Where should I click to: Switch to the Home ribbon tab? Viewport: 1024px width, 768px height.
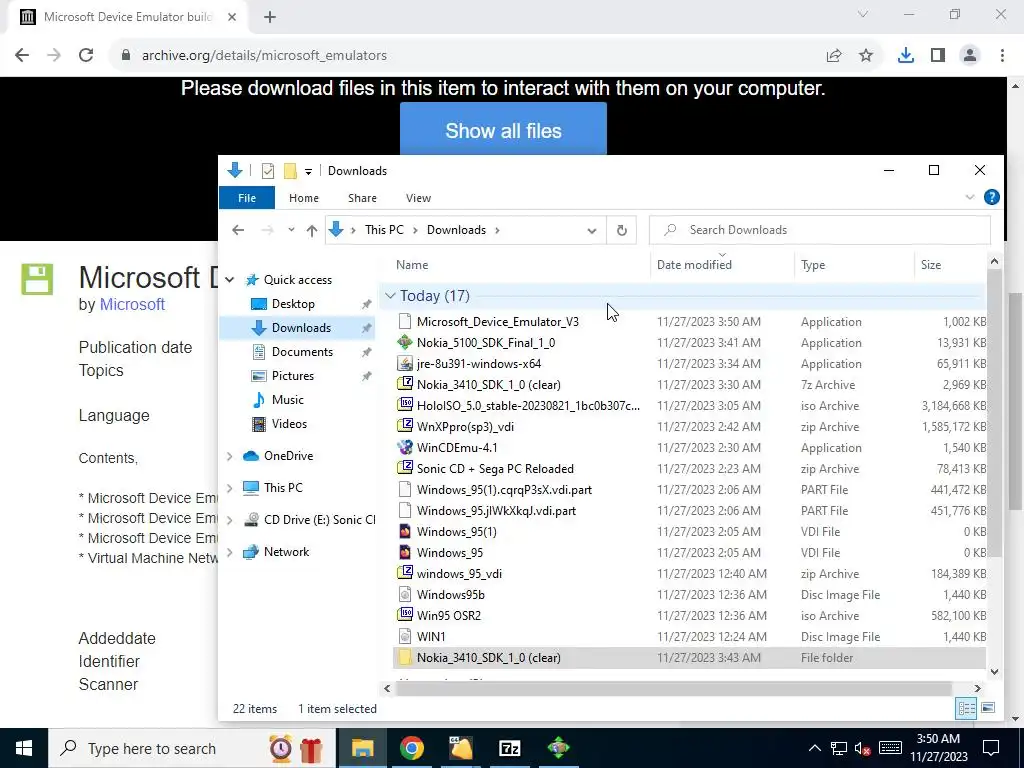click(304, 198)
